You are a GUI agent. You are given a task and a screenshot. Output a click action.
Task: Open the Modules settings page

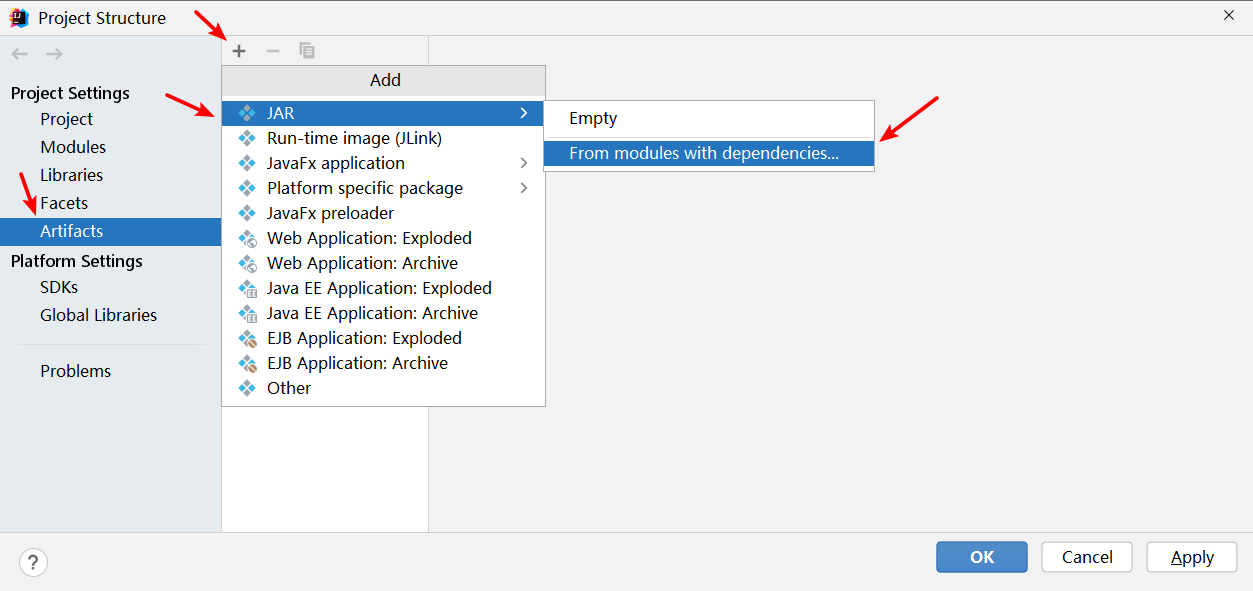[73, 147]
